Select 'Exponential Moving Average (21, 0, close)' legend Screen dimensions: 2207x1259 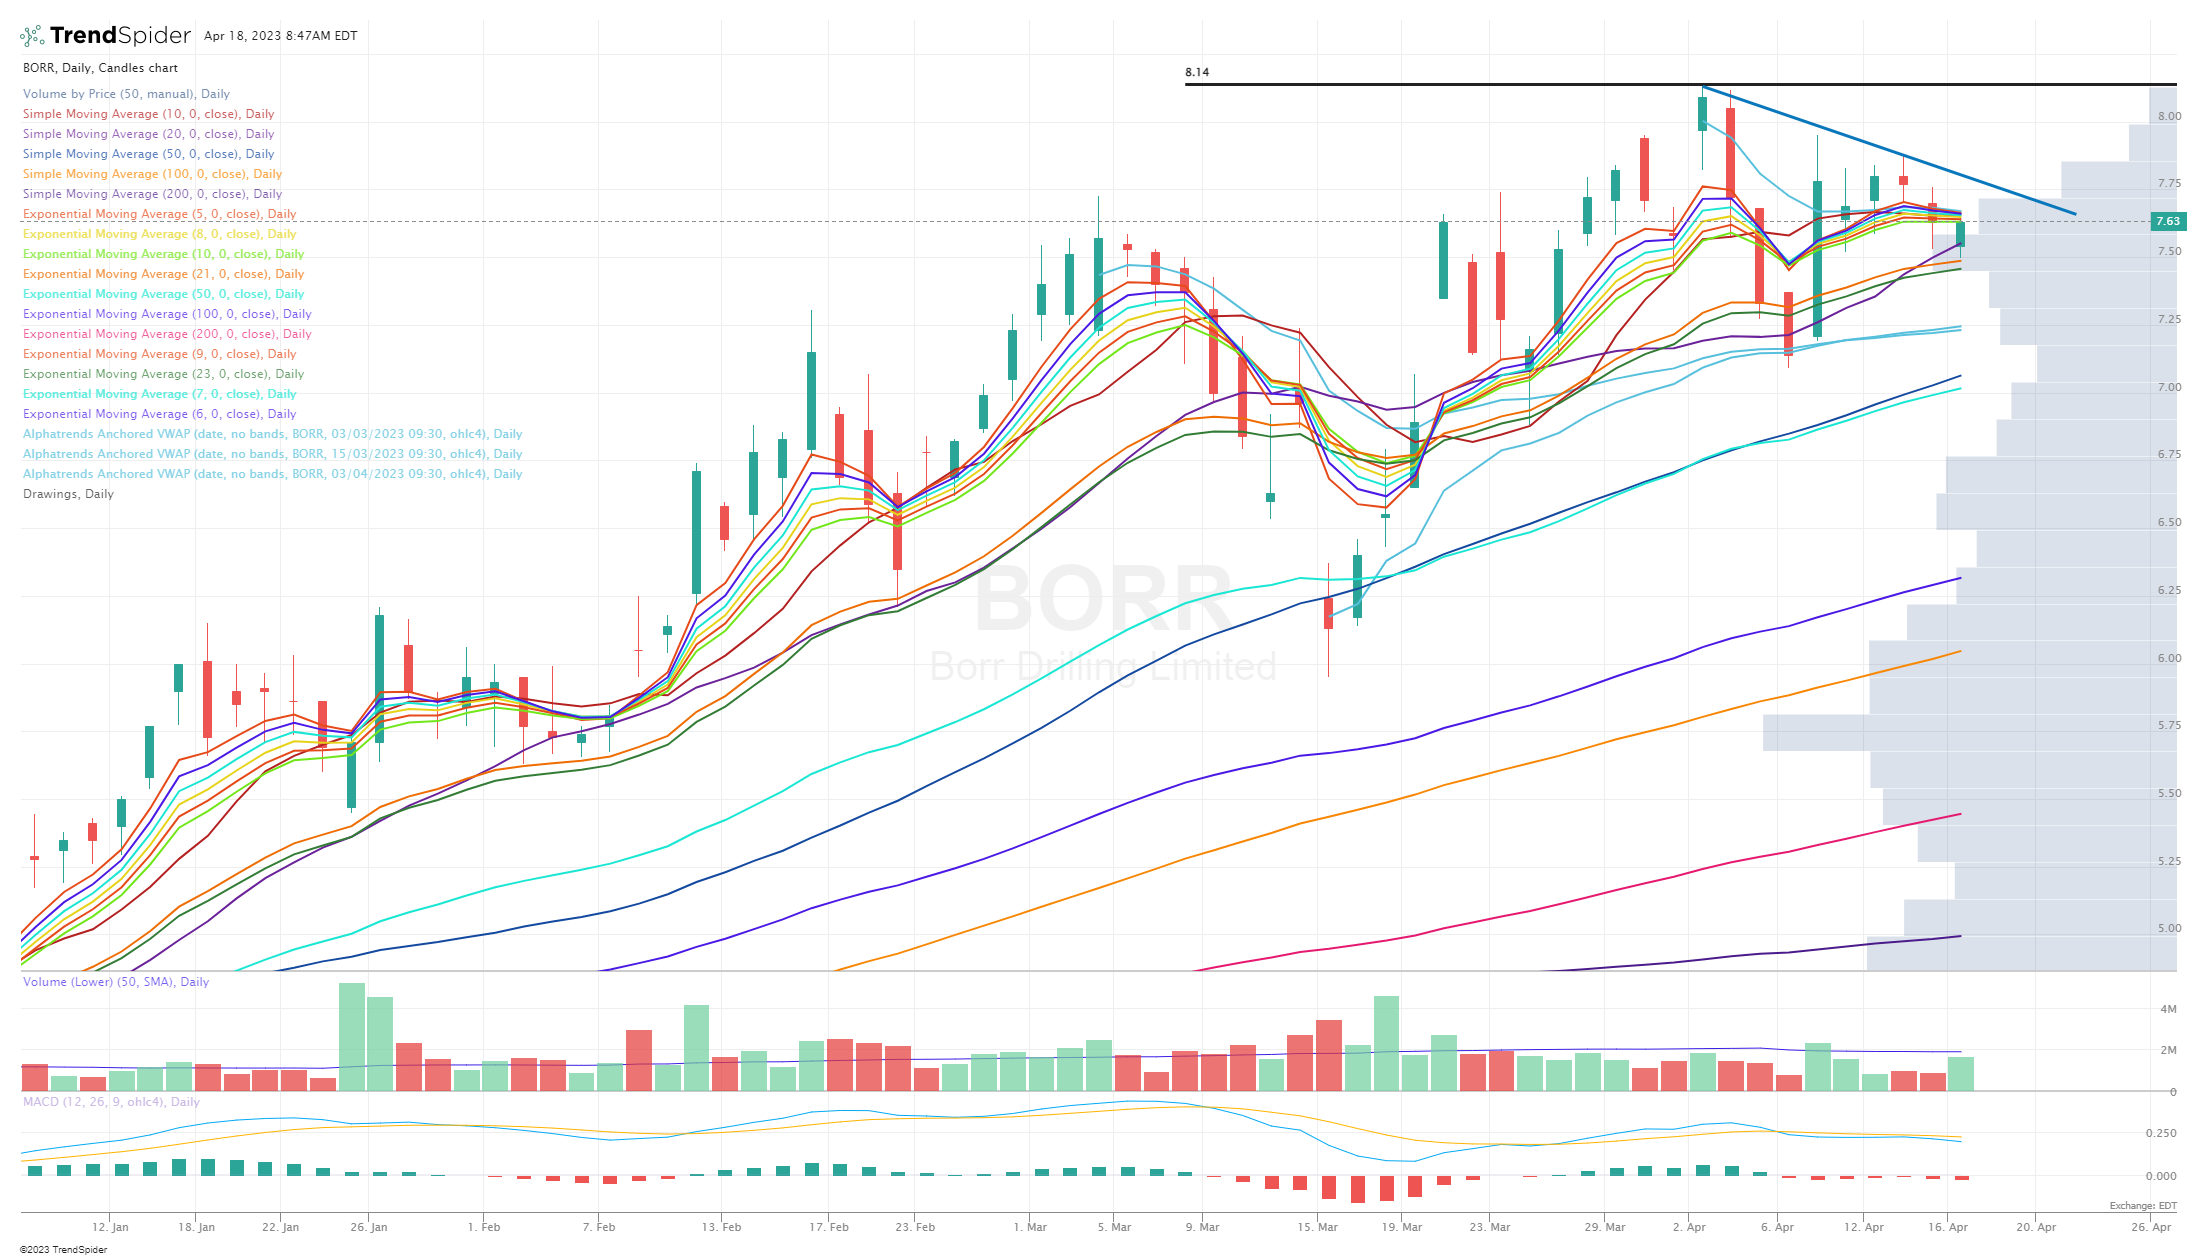pos(163,274)
